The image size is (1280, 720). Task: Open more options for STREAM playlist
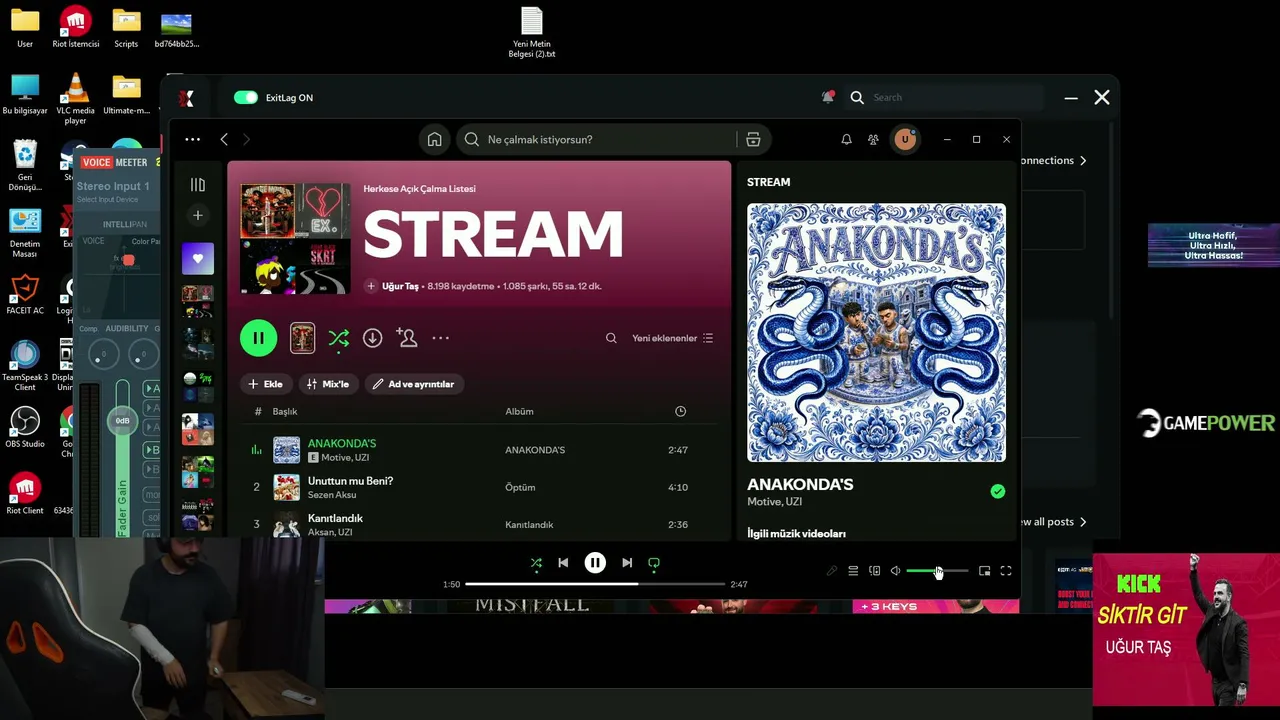(440, 338)
